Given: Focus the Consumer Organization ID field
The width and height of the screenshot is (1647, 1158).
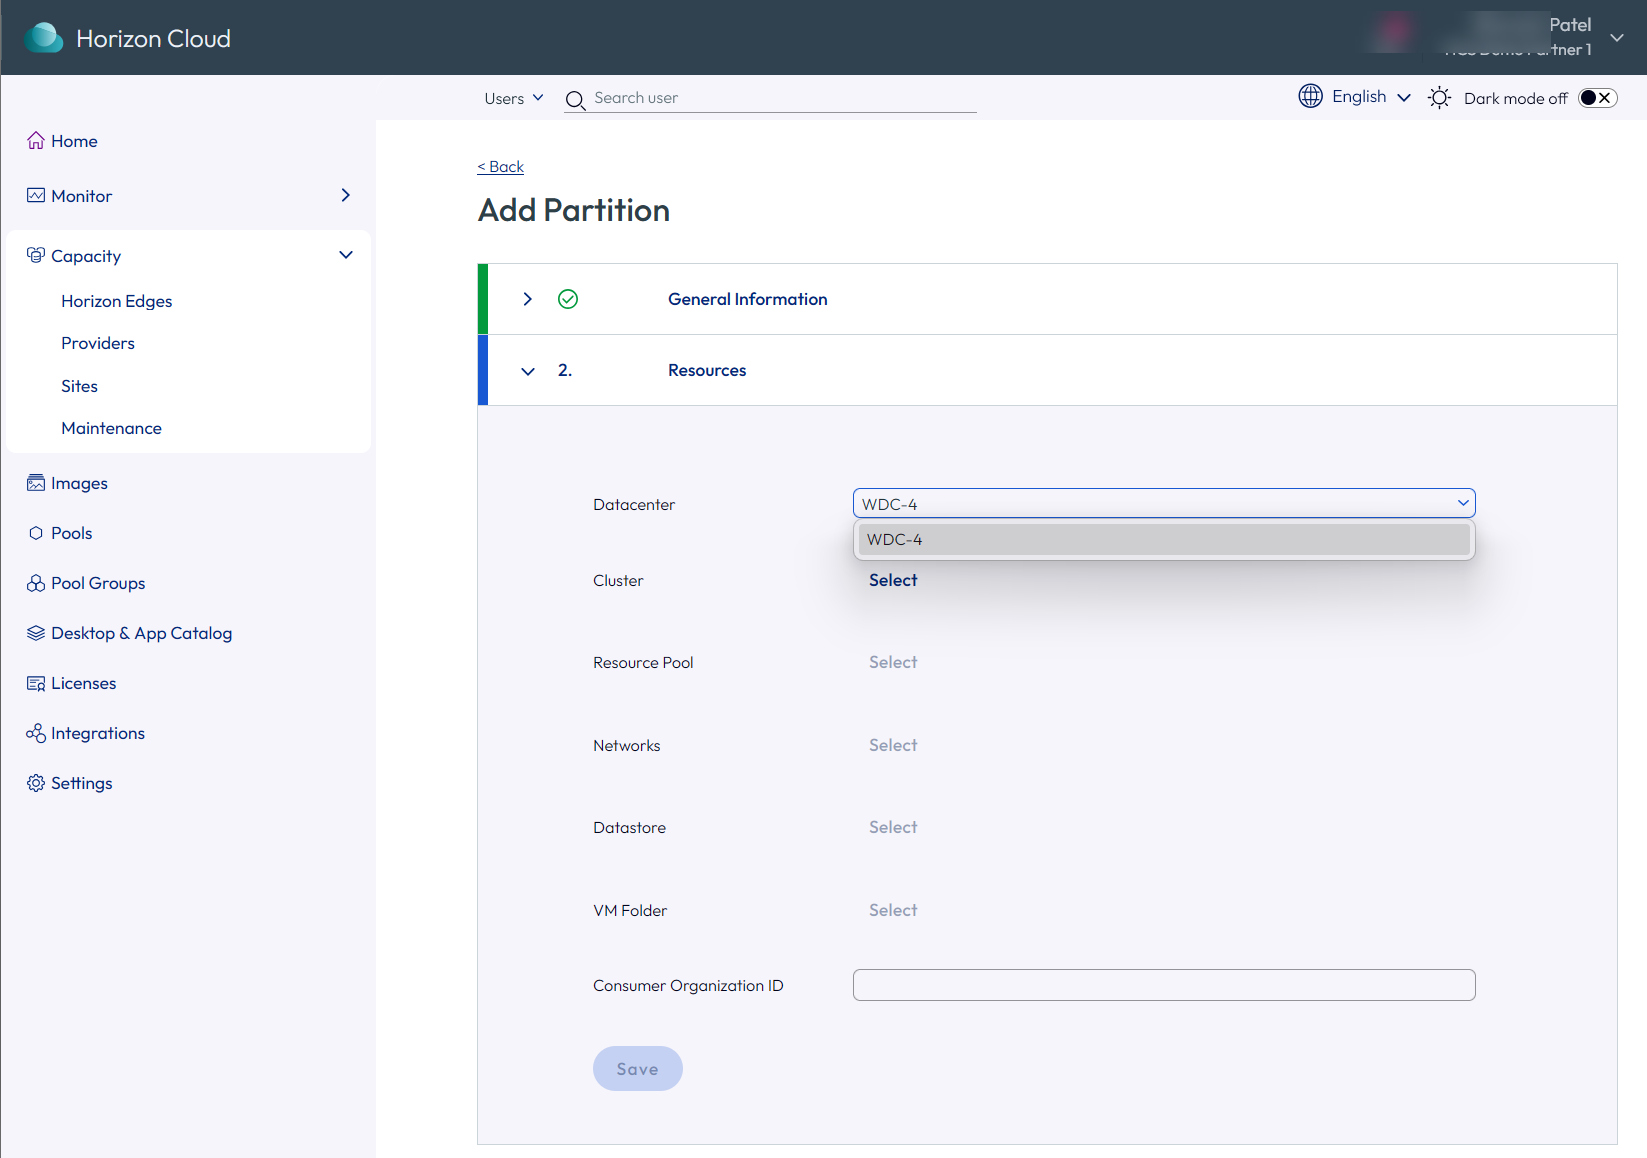Looking at the screenshot, I should click(x=1164, y=985).
